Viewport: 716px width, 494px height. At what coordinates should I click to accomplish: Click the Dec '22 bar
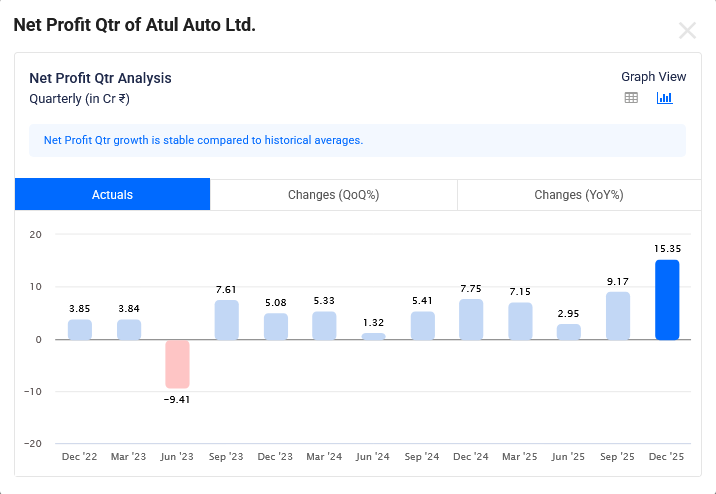pyautogui.click(x=80, y=330)
